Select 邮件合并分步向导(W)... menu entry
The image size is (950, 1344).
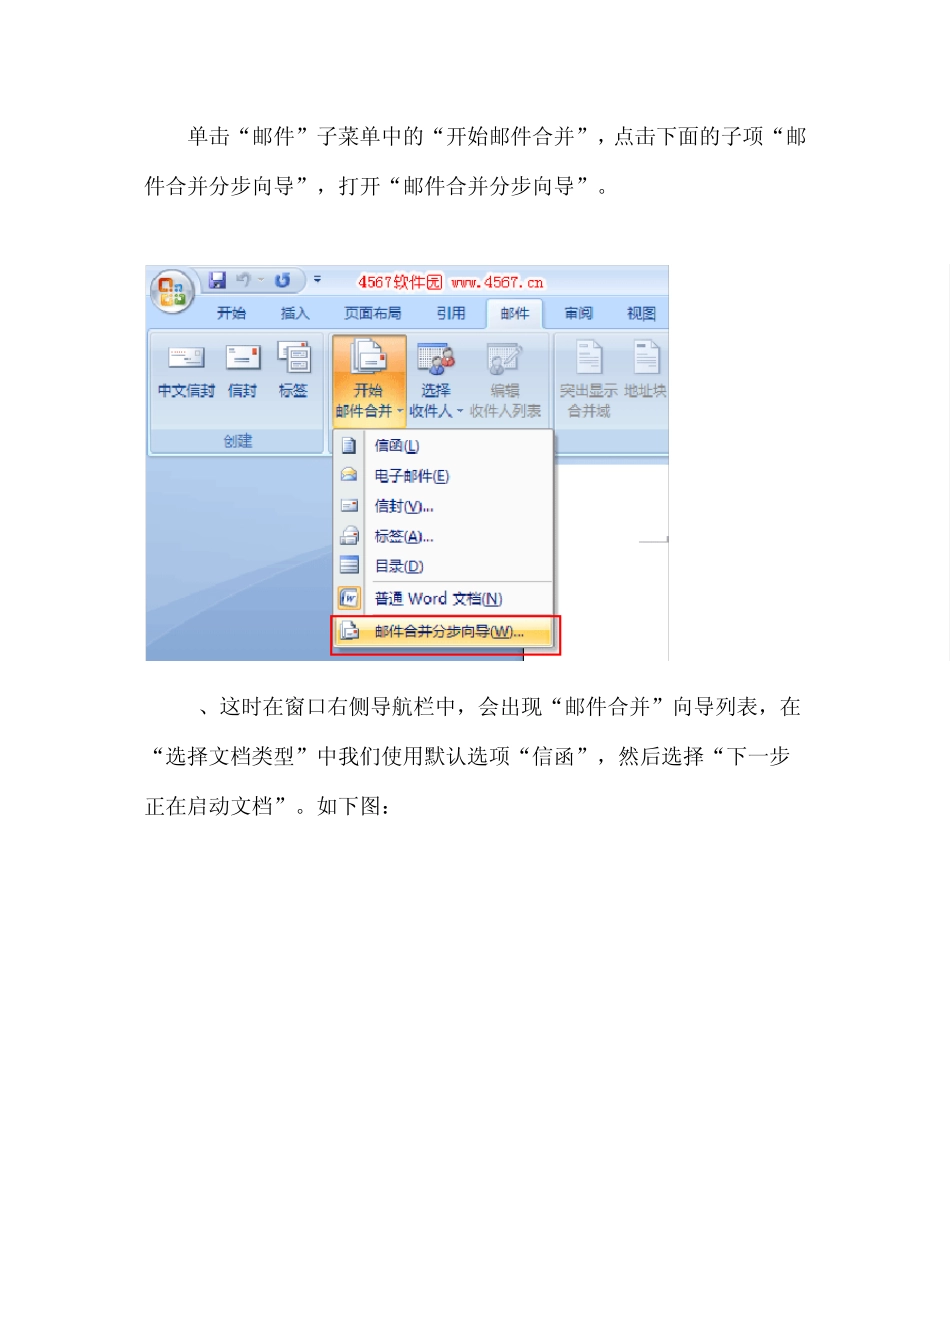(x=445, y=632)
